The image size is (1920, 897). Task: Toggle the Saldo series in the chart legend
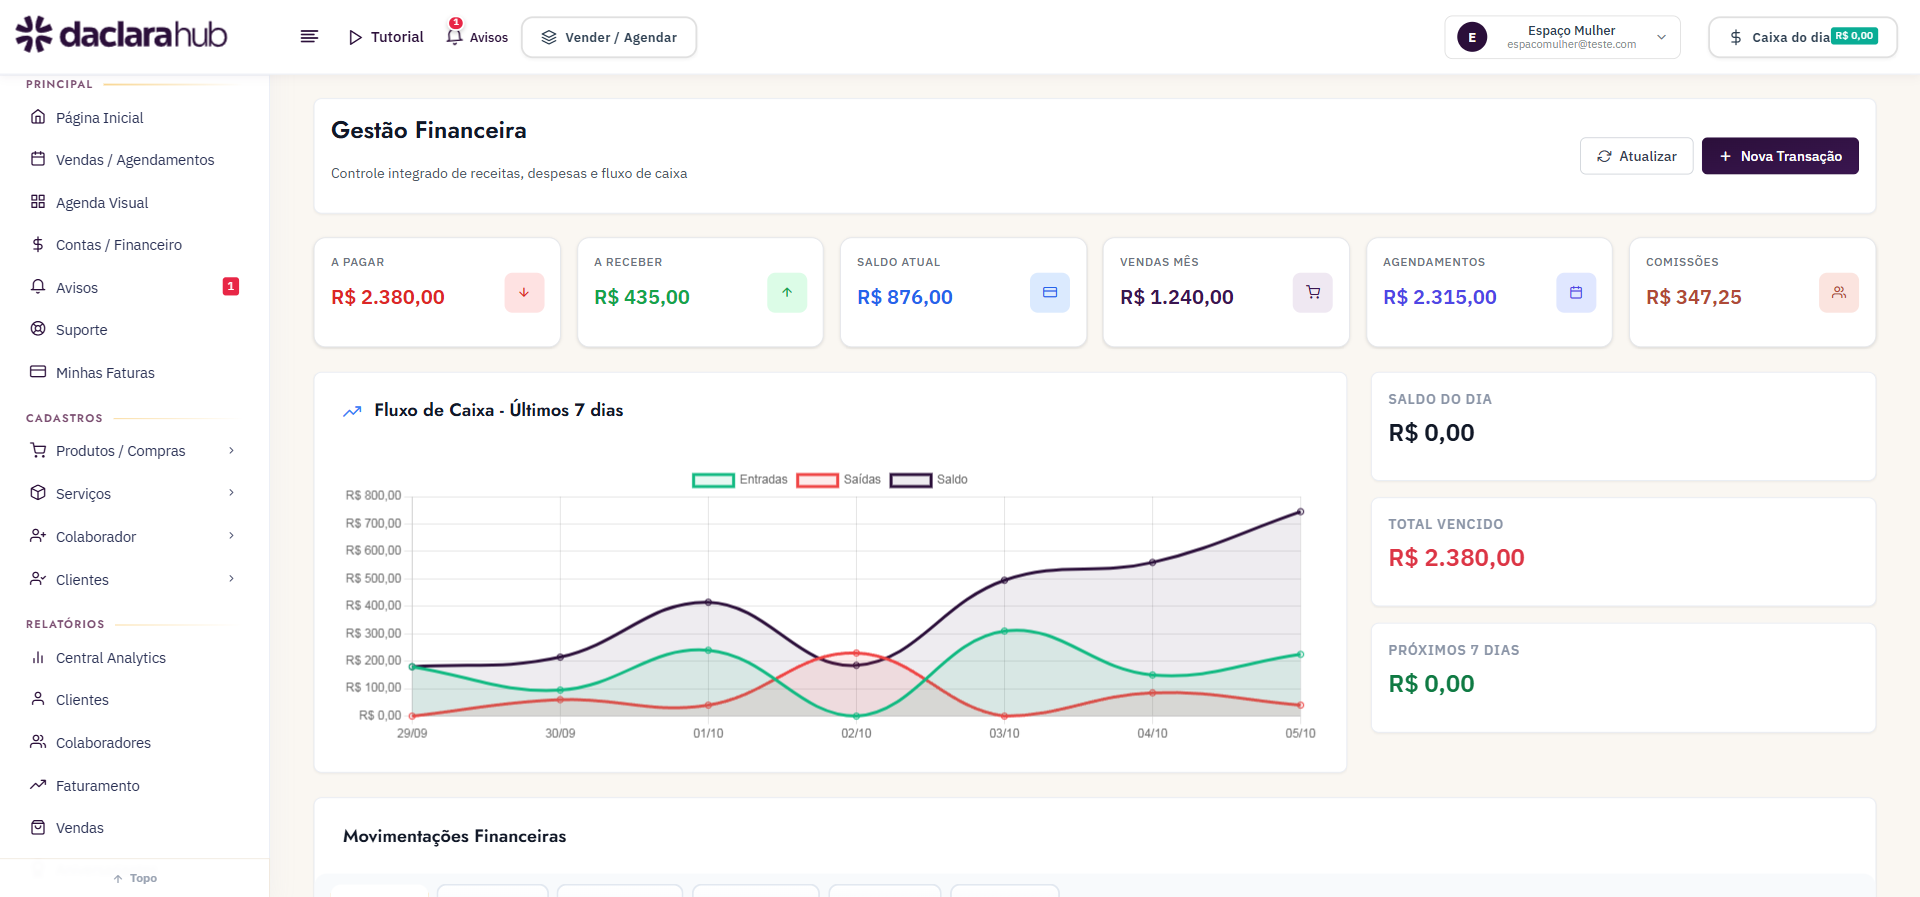pyautogui.click(x=929, y=480)
